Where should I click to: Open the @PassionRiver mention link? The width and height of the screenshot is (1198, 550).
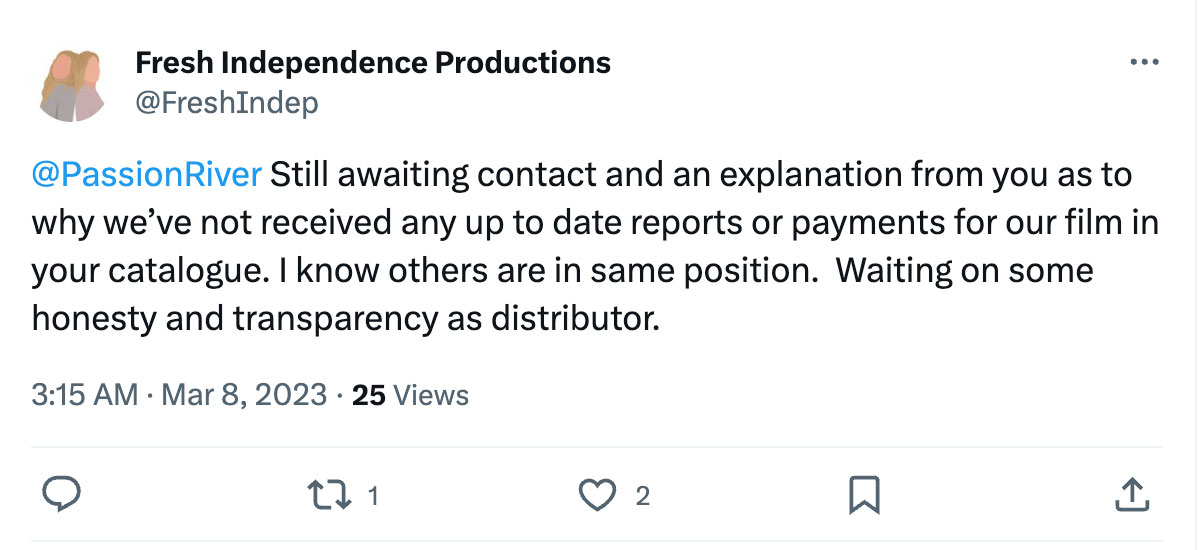pyautogui.click(x=147, y=176)
